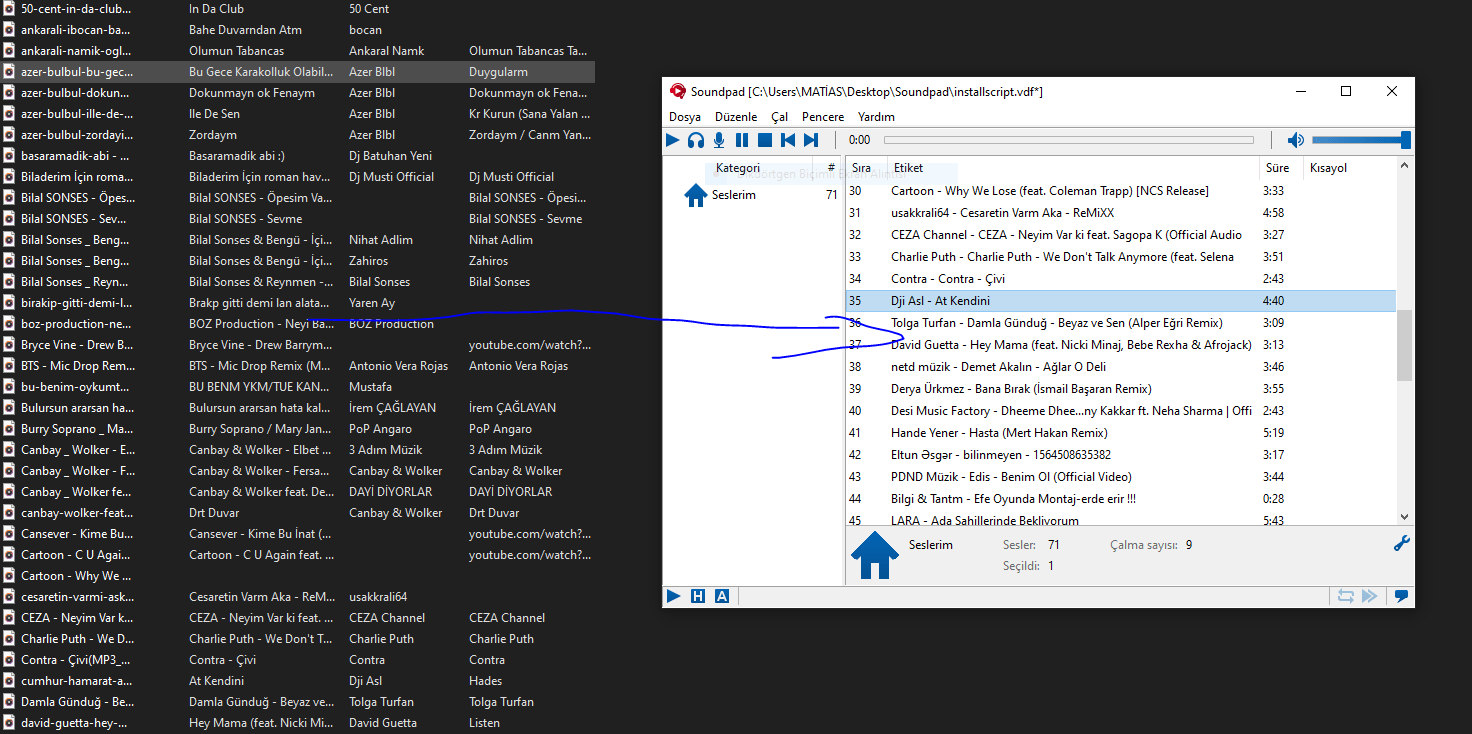Toggle the H button in Soundpad's status bar
The width and height of the screenshot is (1472, 734).
[x=698, y=596]
